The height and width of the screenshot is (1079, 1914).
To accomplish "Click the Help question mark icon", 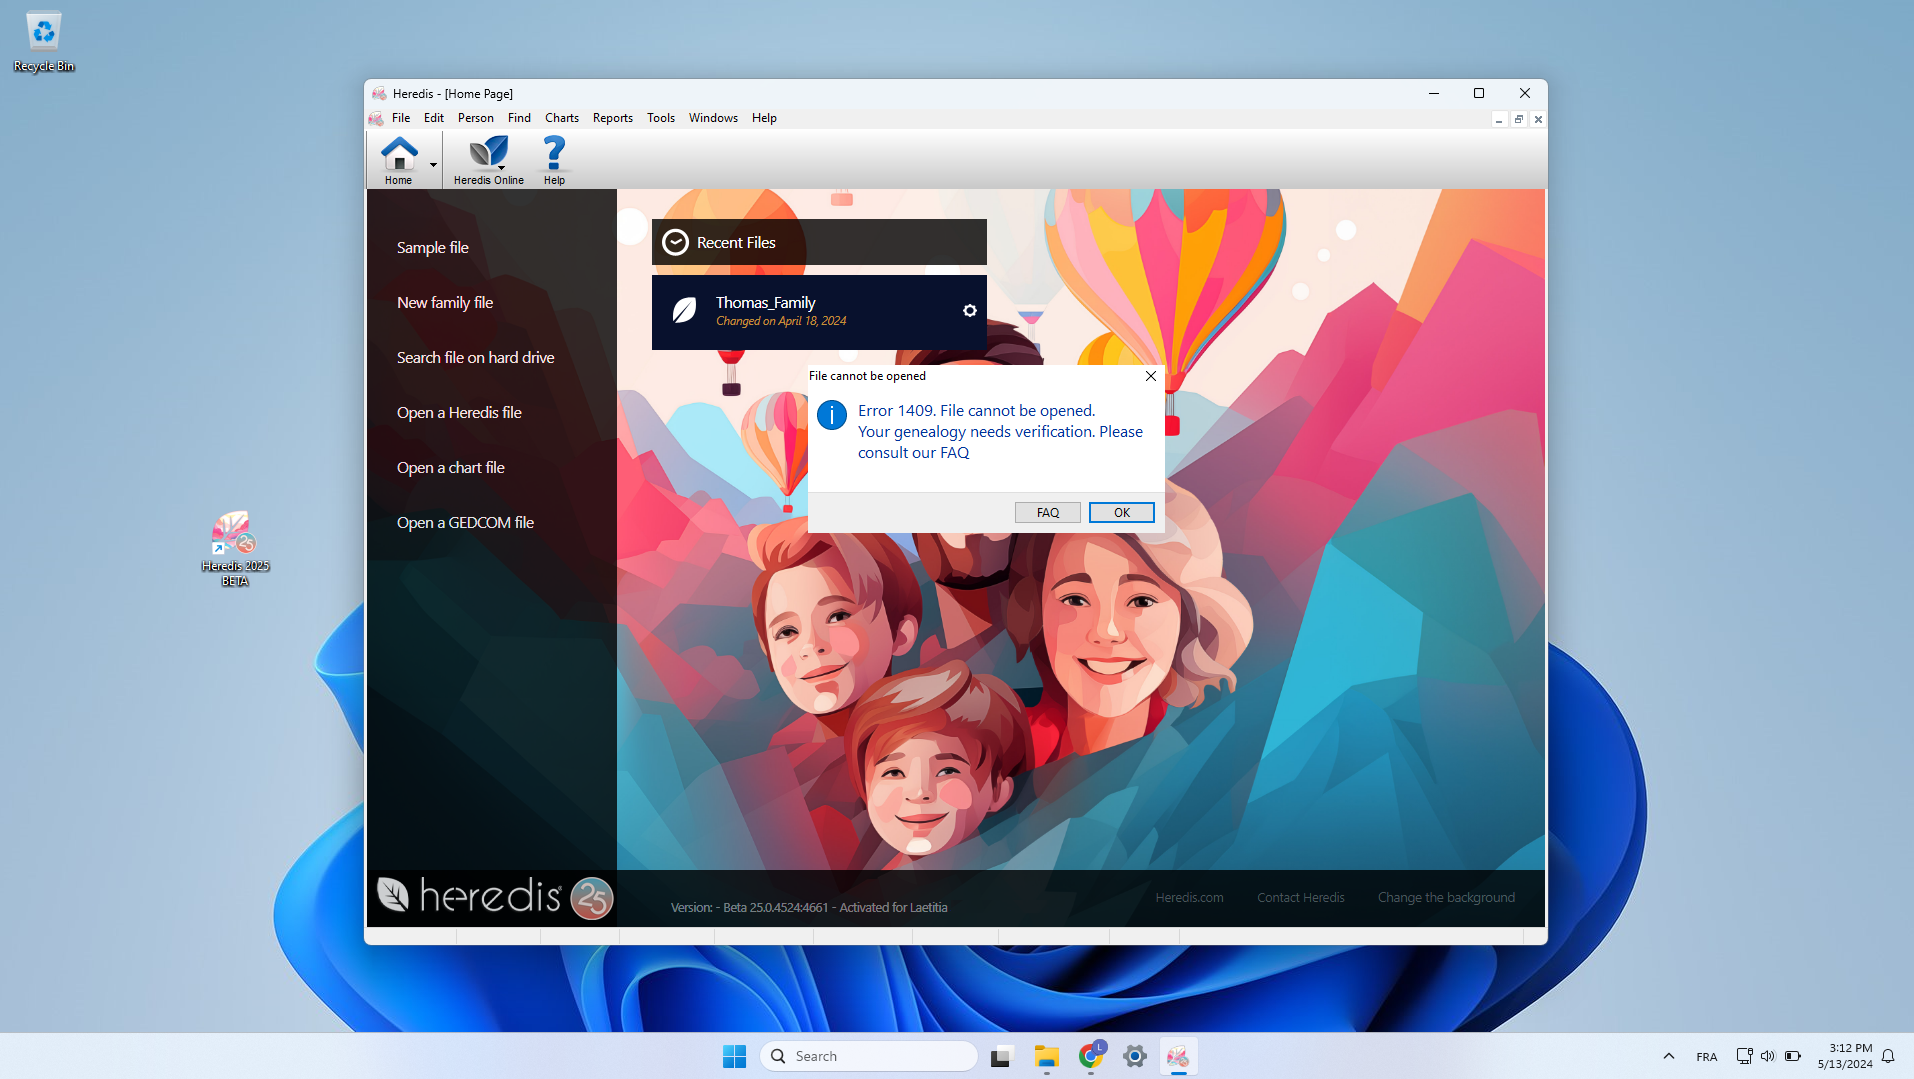I will [553, 159].
